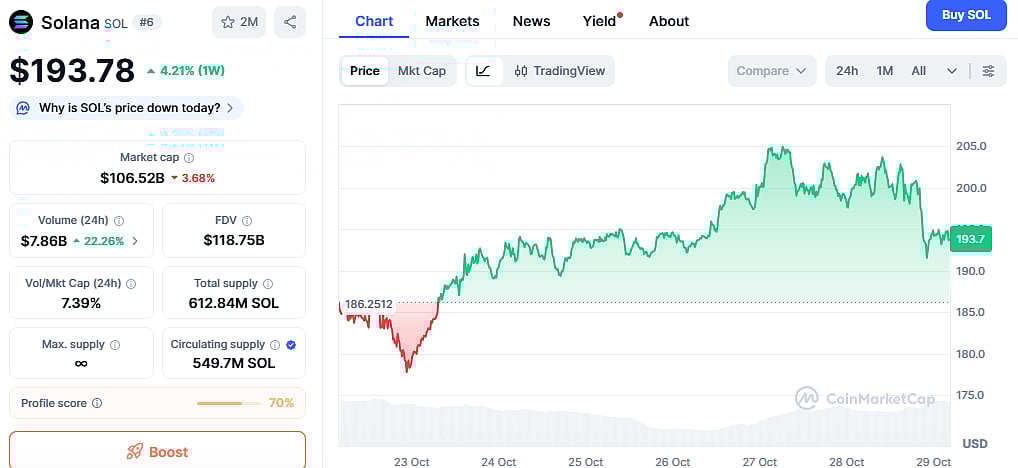This screenshot has width=1018, height=468.
Task: Open chart settings sliders icon
Action: coord(988,71)
